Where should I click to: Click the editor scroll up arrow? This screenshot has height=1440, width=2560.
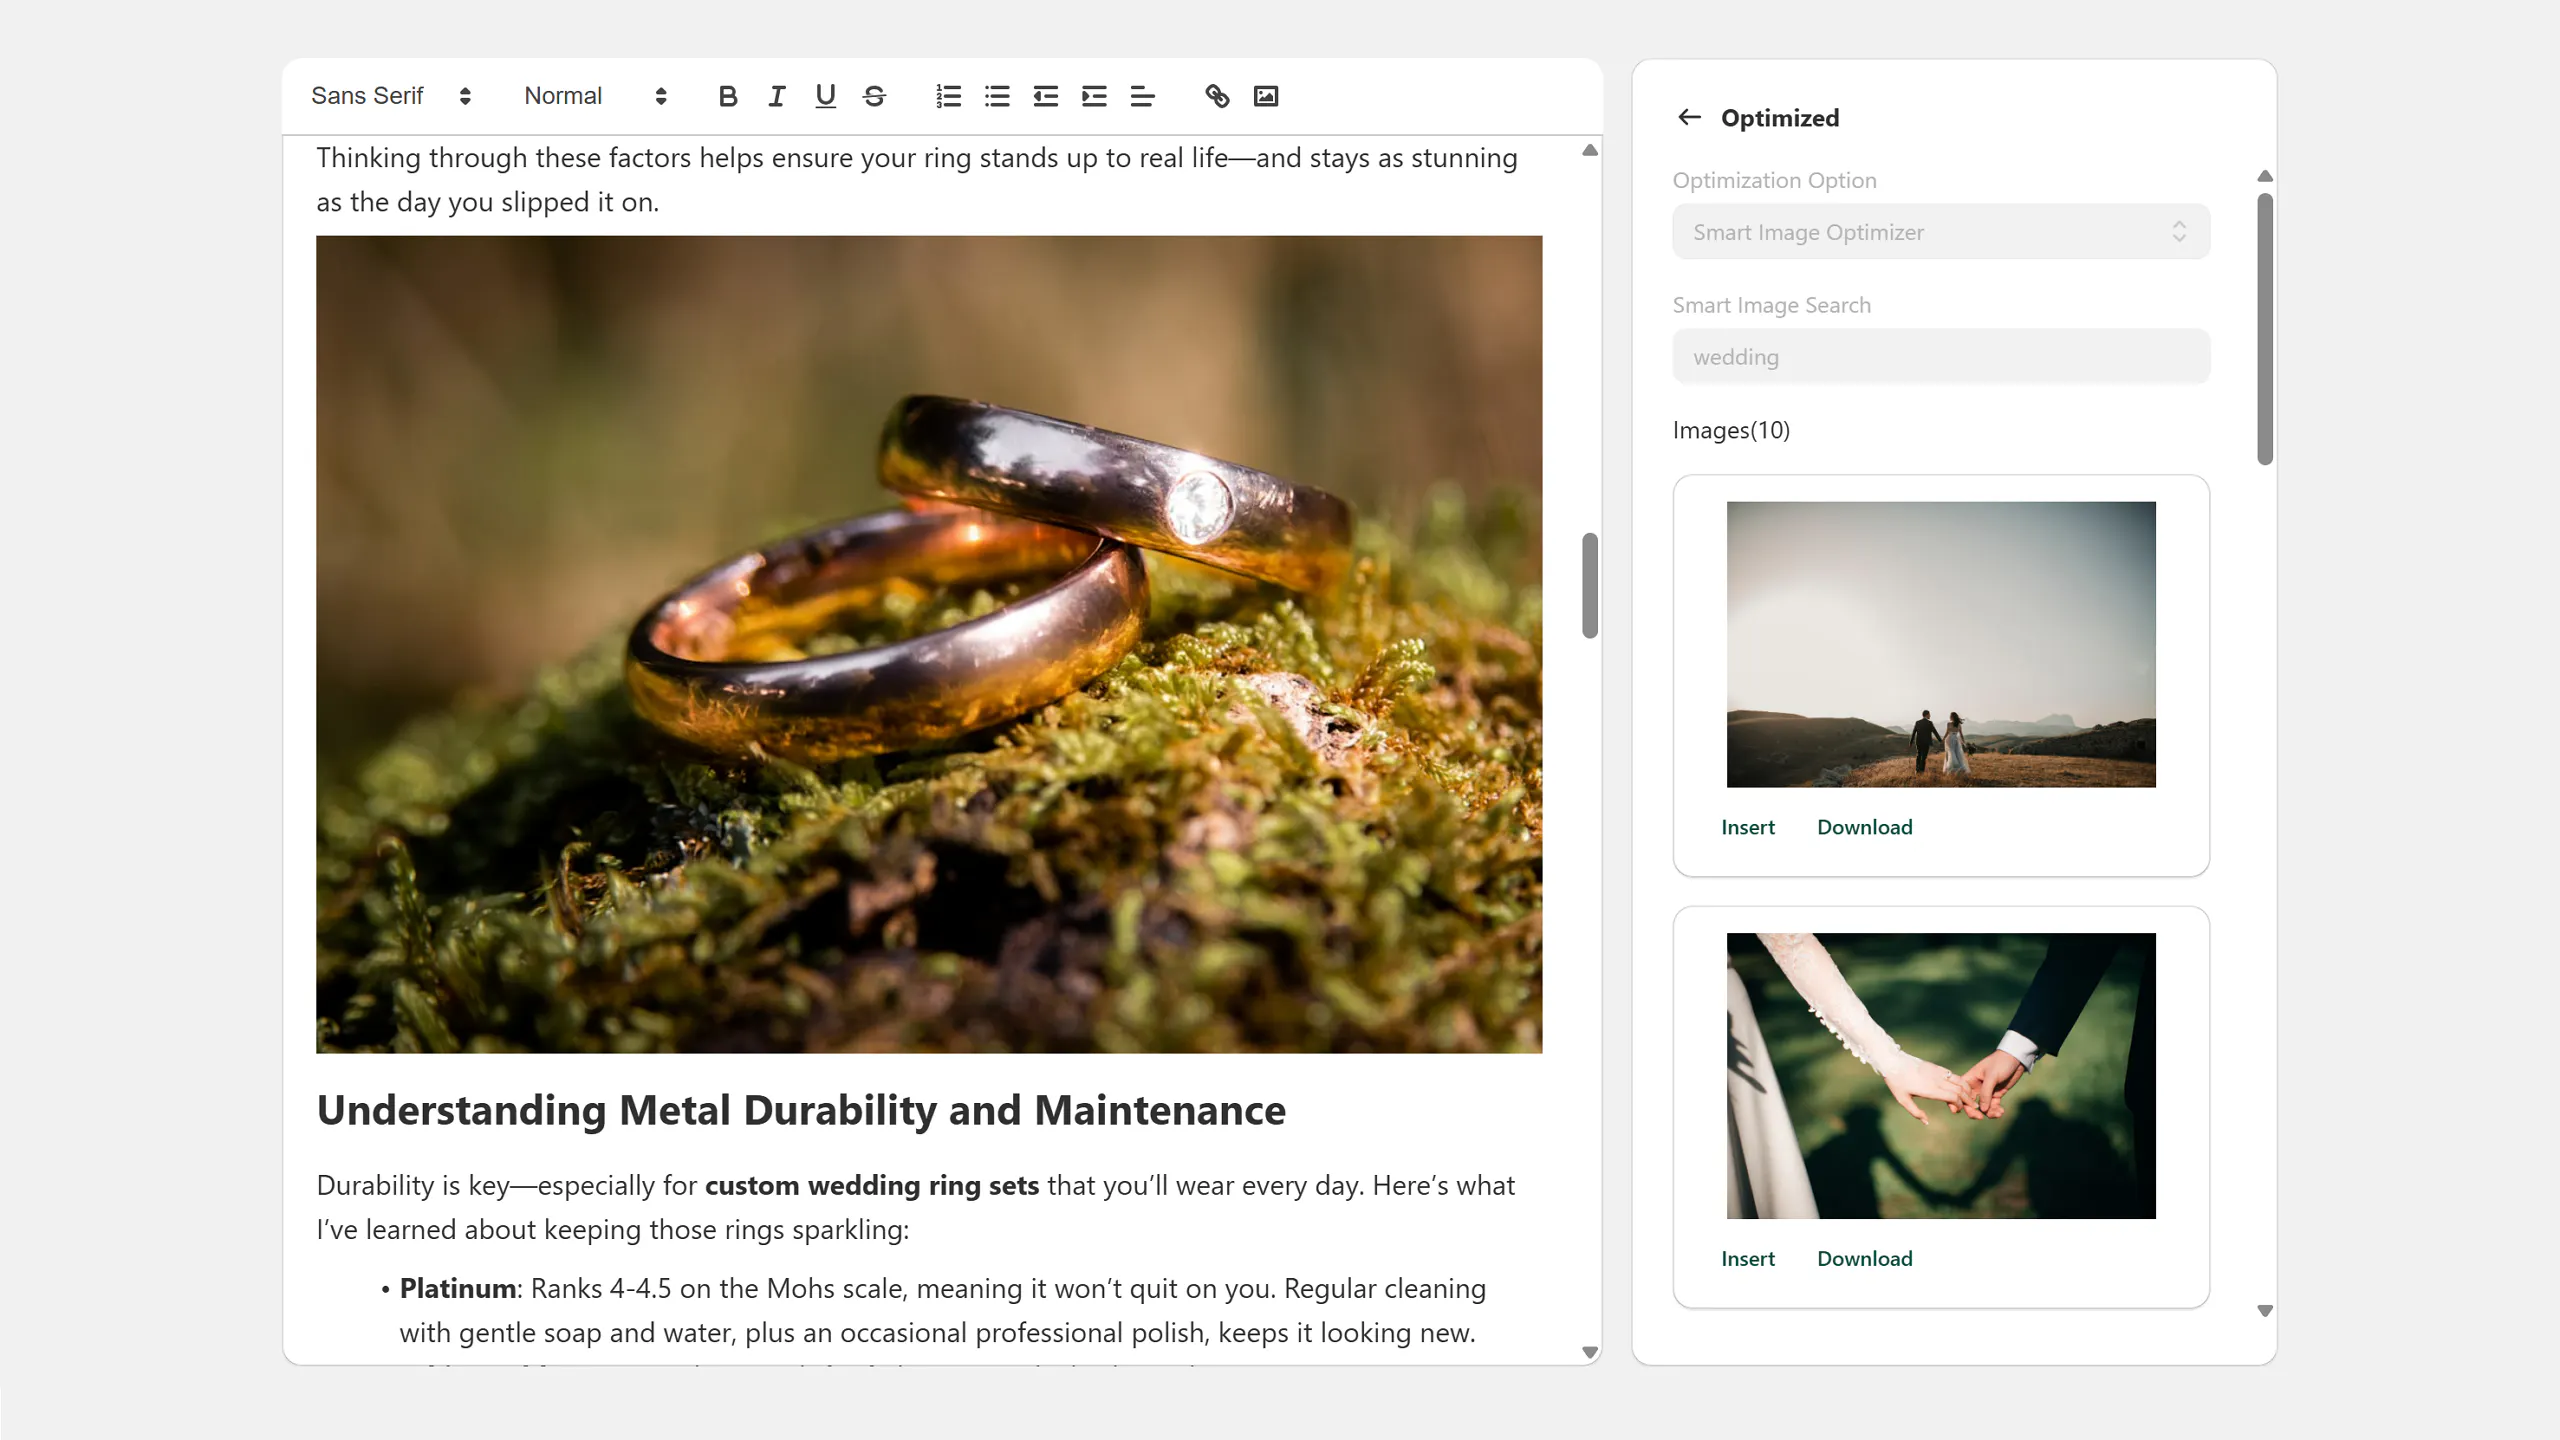click(x=1590, y=150)
